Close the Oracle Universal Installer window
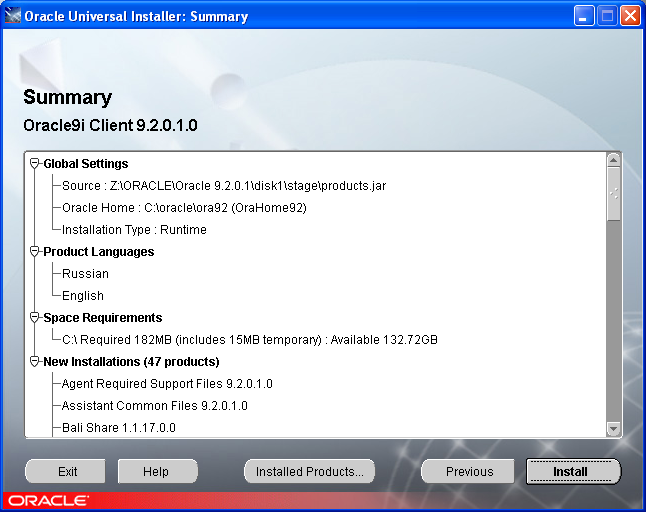The image size is (646, 512). (630, 16)
